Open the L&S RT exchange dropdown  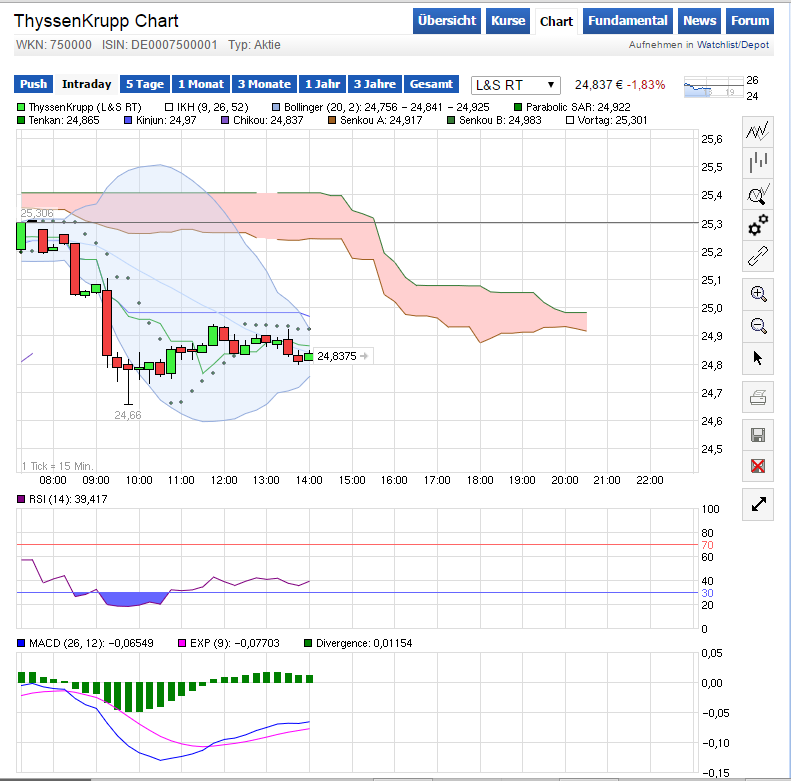pyautogui.click(x=516, y=86)
